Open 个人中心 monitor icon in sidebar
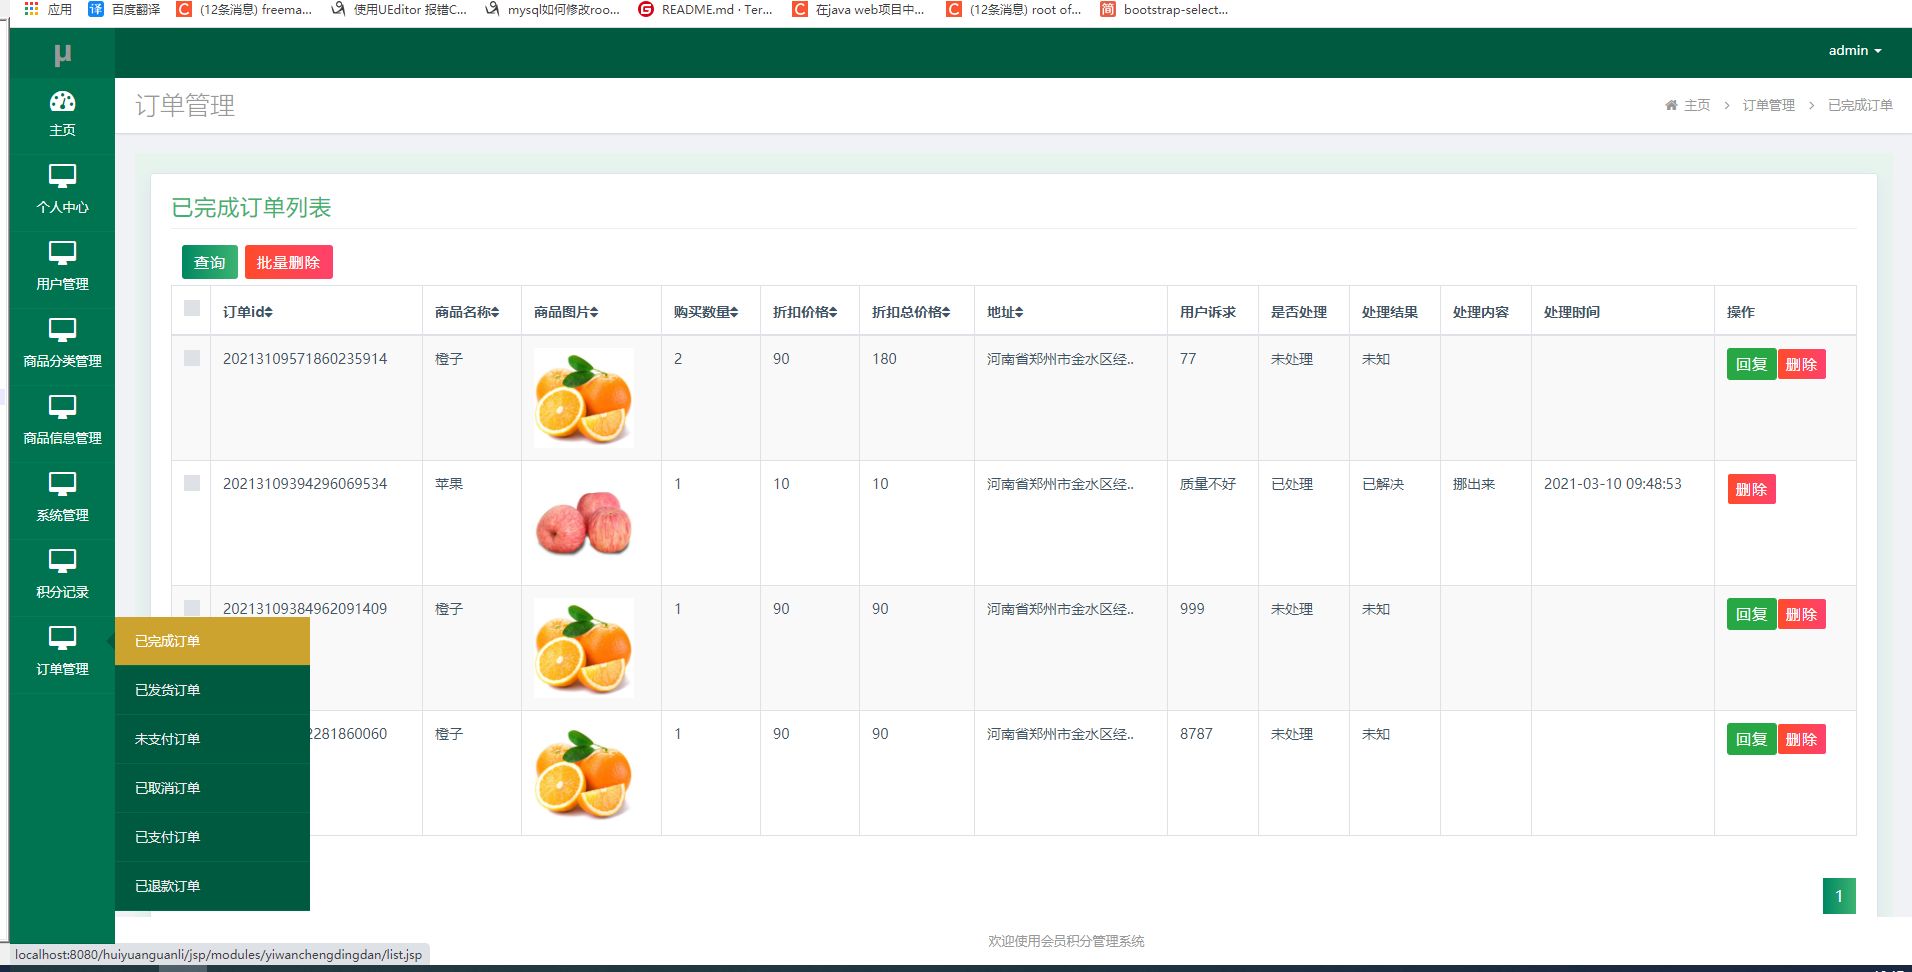1912x972 pixels. 62,177
